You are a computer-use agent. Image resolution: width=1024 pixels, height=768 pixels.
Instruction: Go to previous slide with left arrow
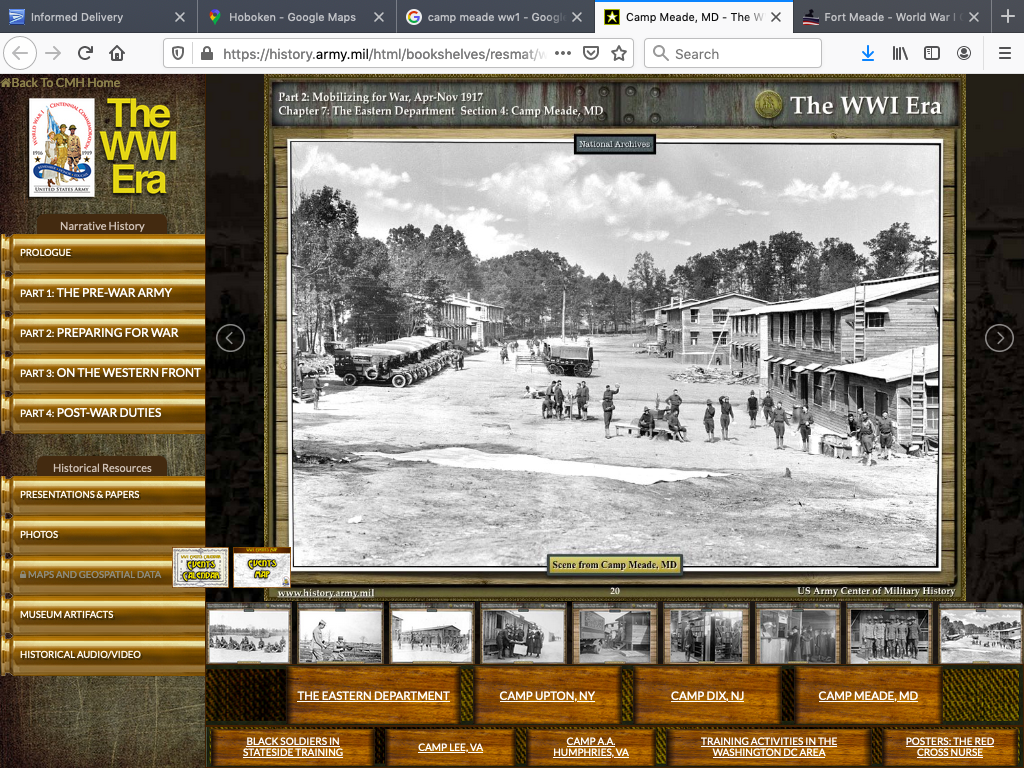coord(230,338)
